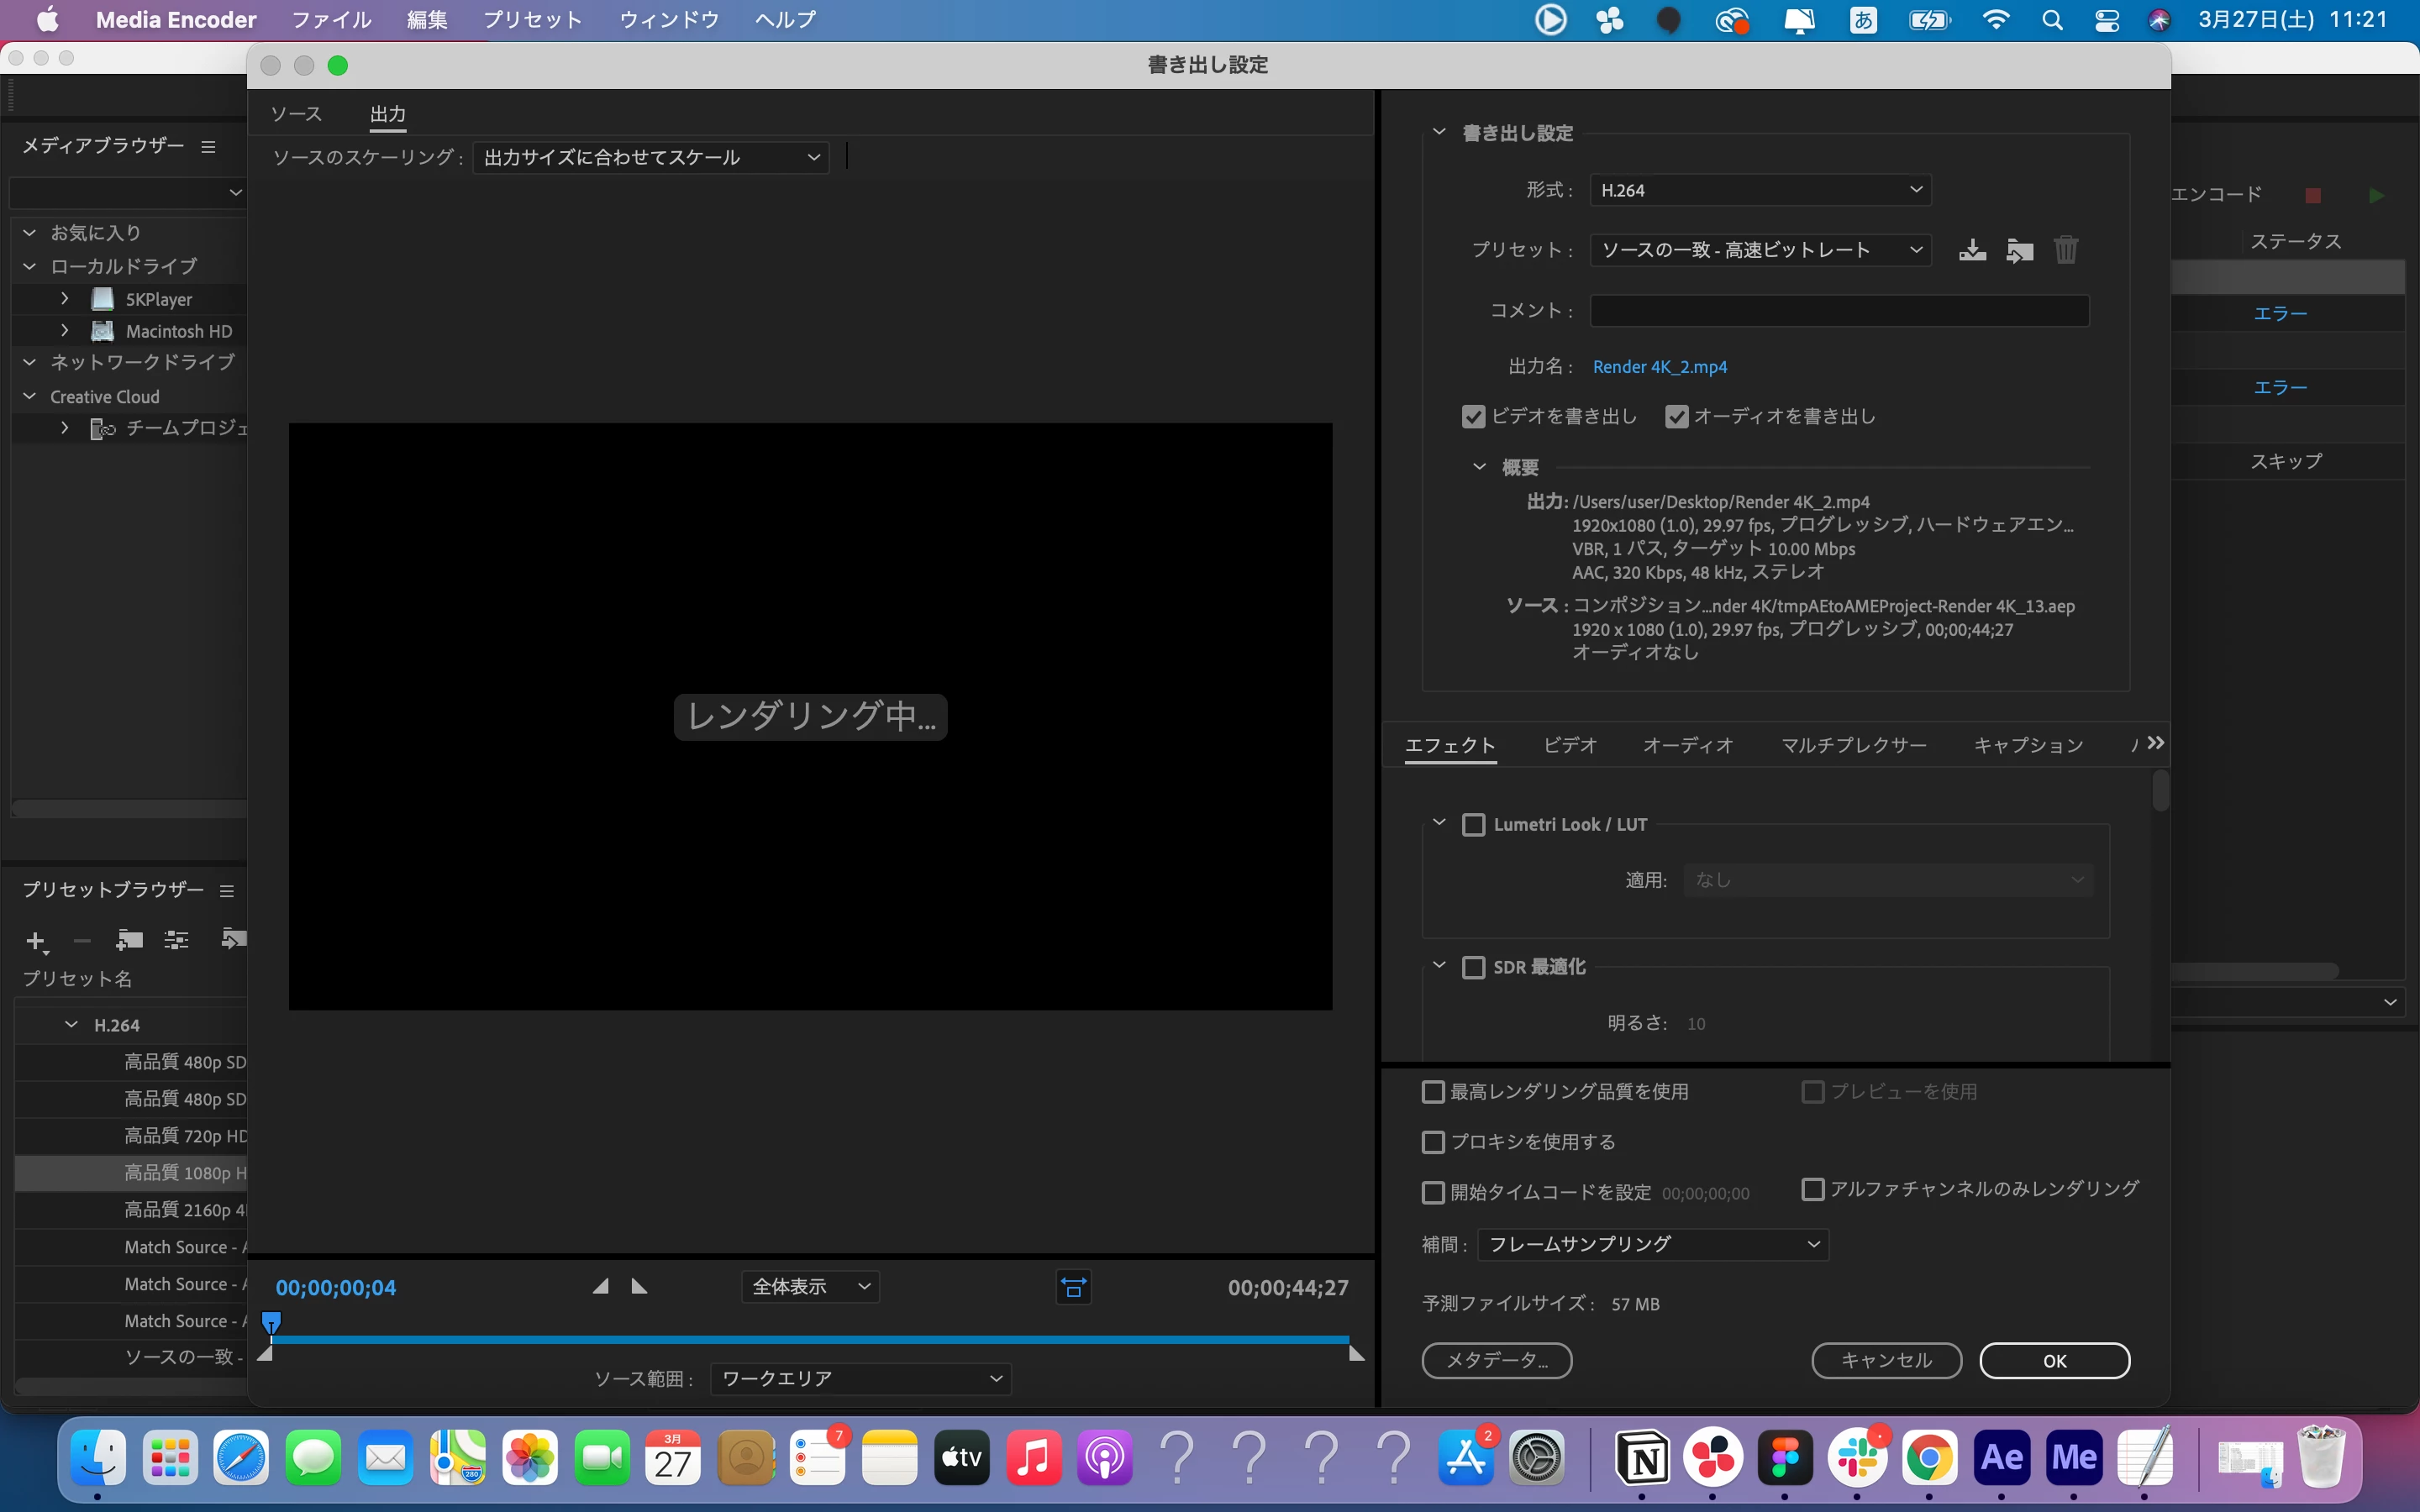2420x1512 pixels.
Task: Uncheck ビデオを書き出し checkbox
Action: pyautogui.click(x=1473, y=417)
